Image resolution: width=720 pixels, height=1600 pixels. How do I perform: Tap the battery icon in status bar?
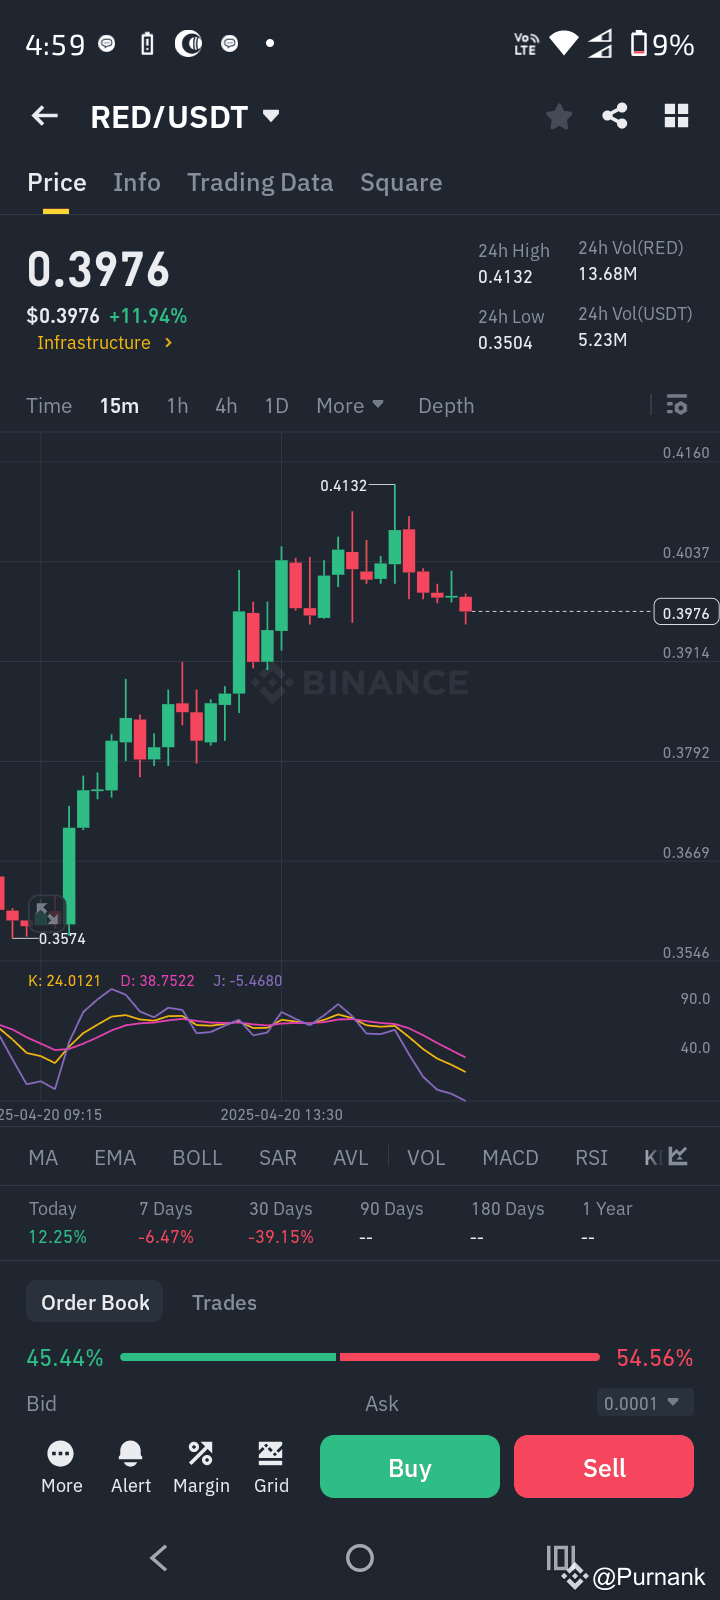pyautogui.click(x=638, y=43)
